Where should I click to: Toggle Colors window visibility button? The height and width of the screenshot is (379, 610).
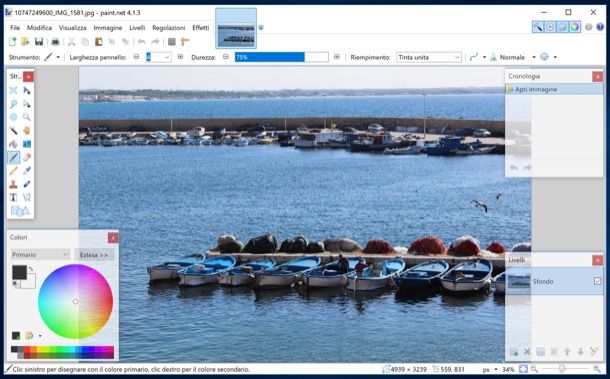point(575,27)
